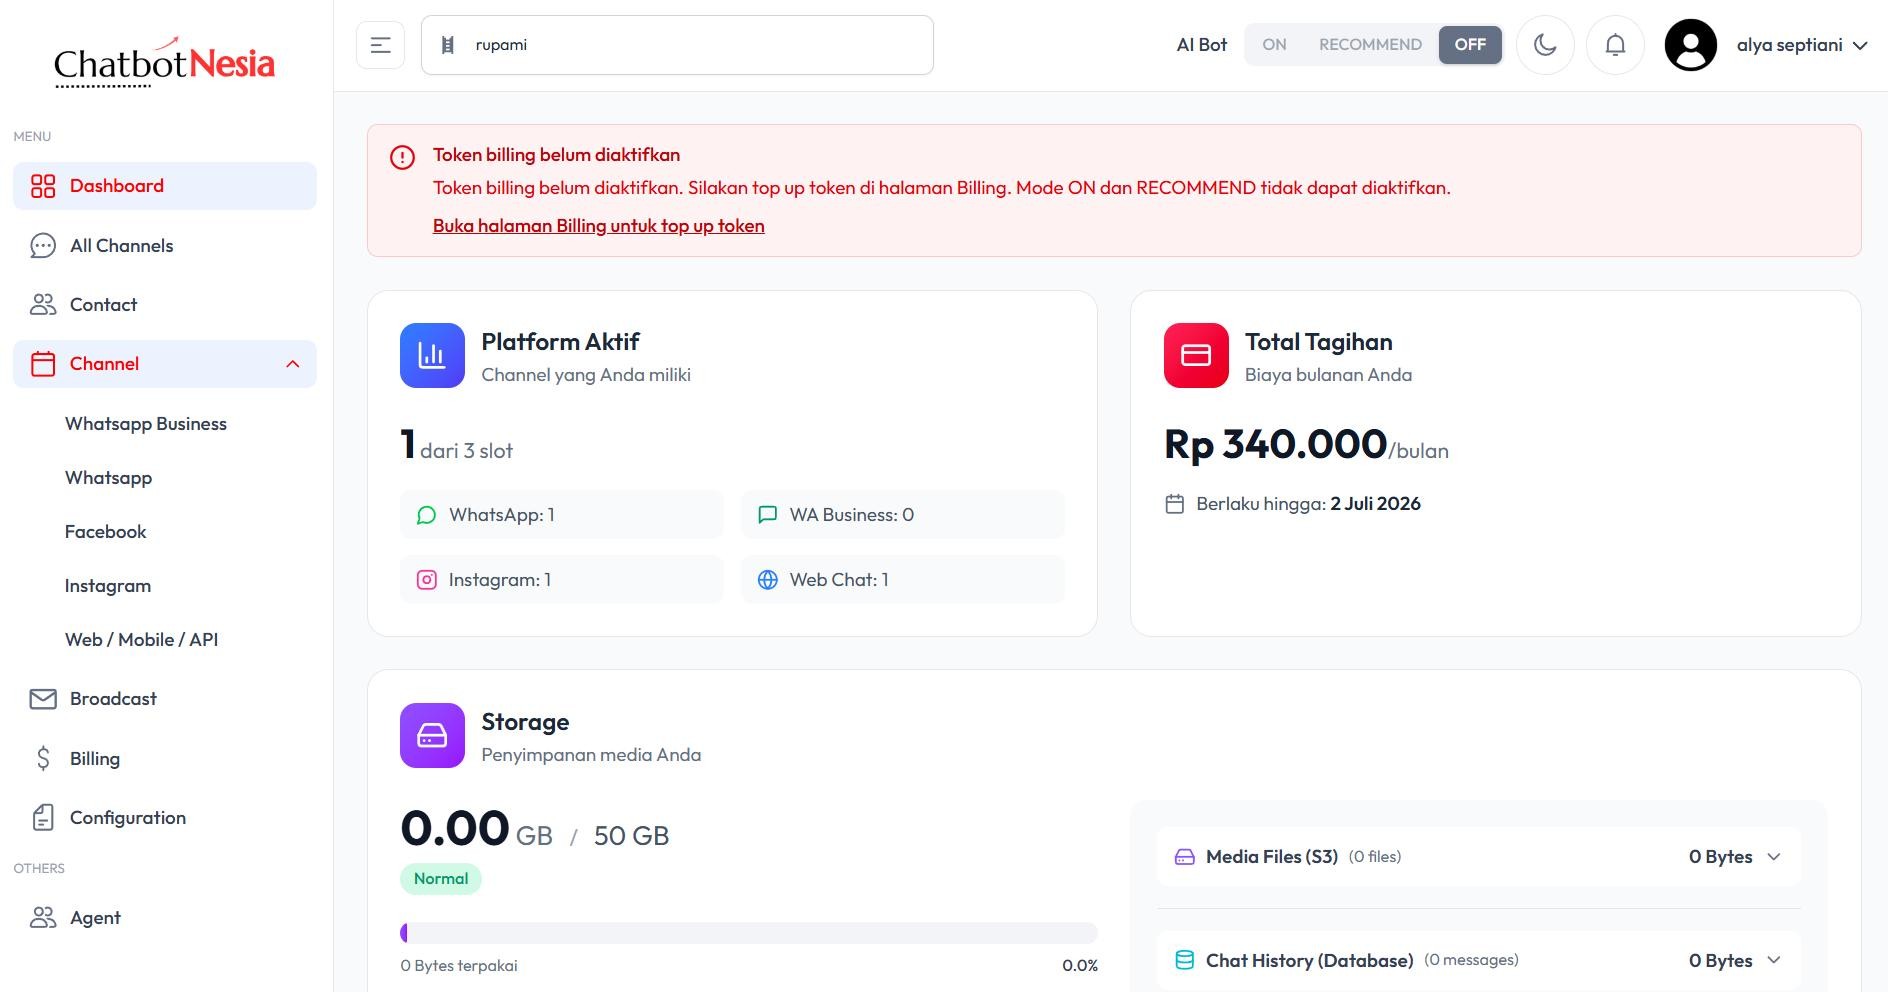
Task: Click the sidebar collapse hamburger button
Action: [380, 45]
